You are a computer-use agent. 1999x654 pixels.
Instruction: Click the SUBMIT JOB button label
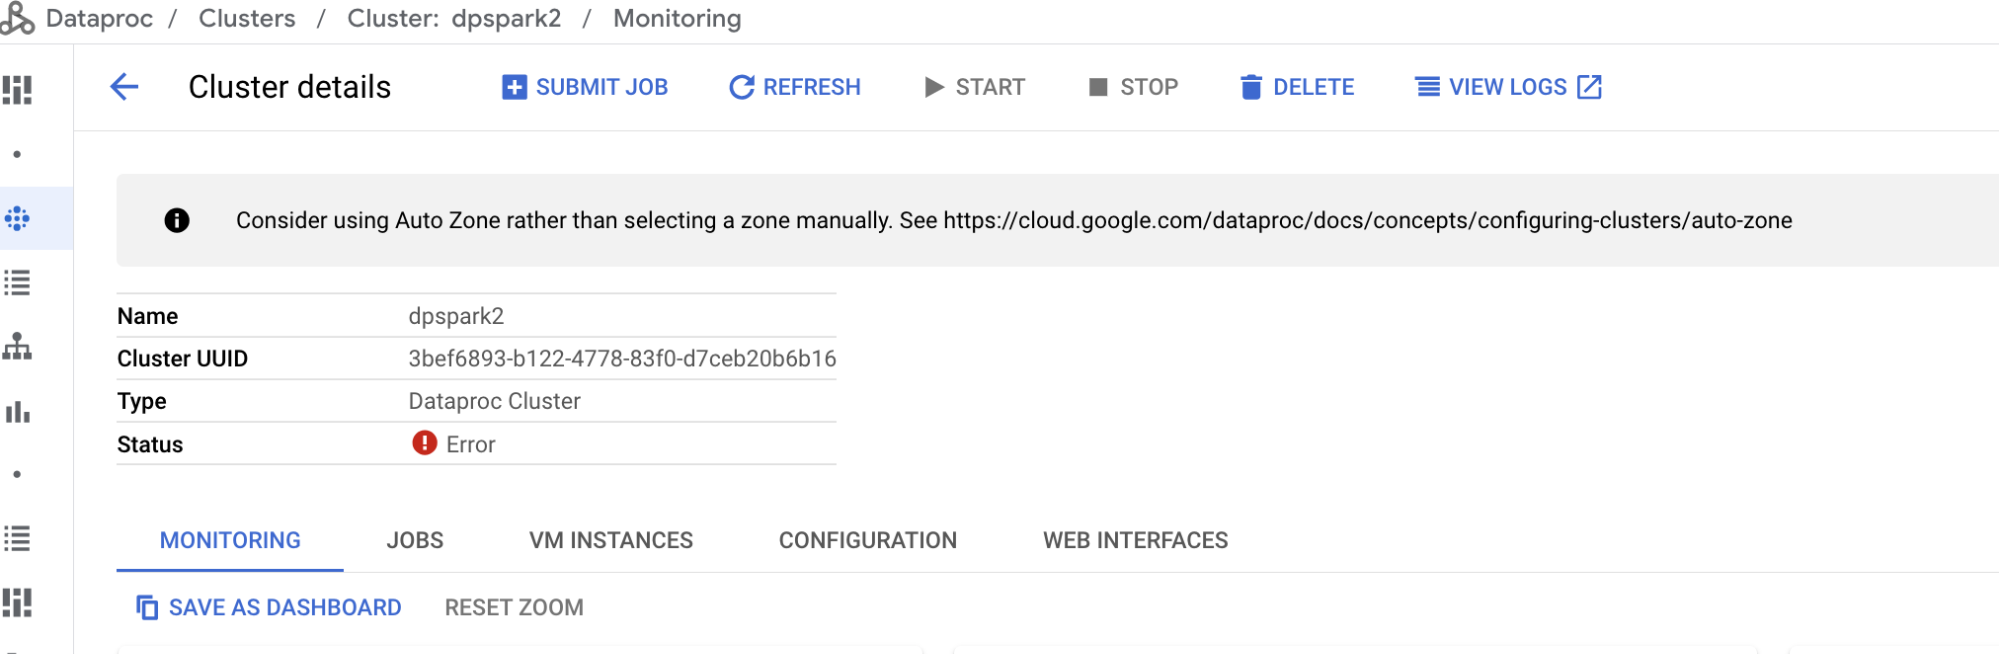coord(602,87)
